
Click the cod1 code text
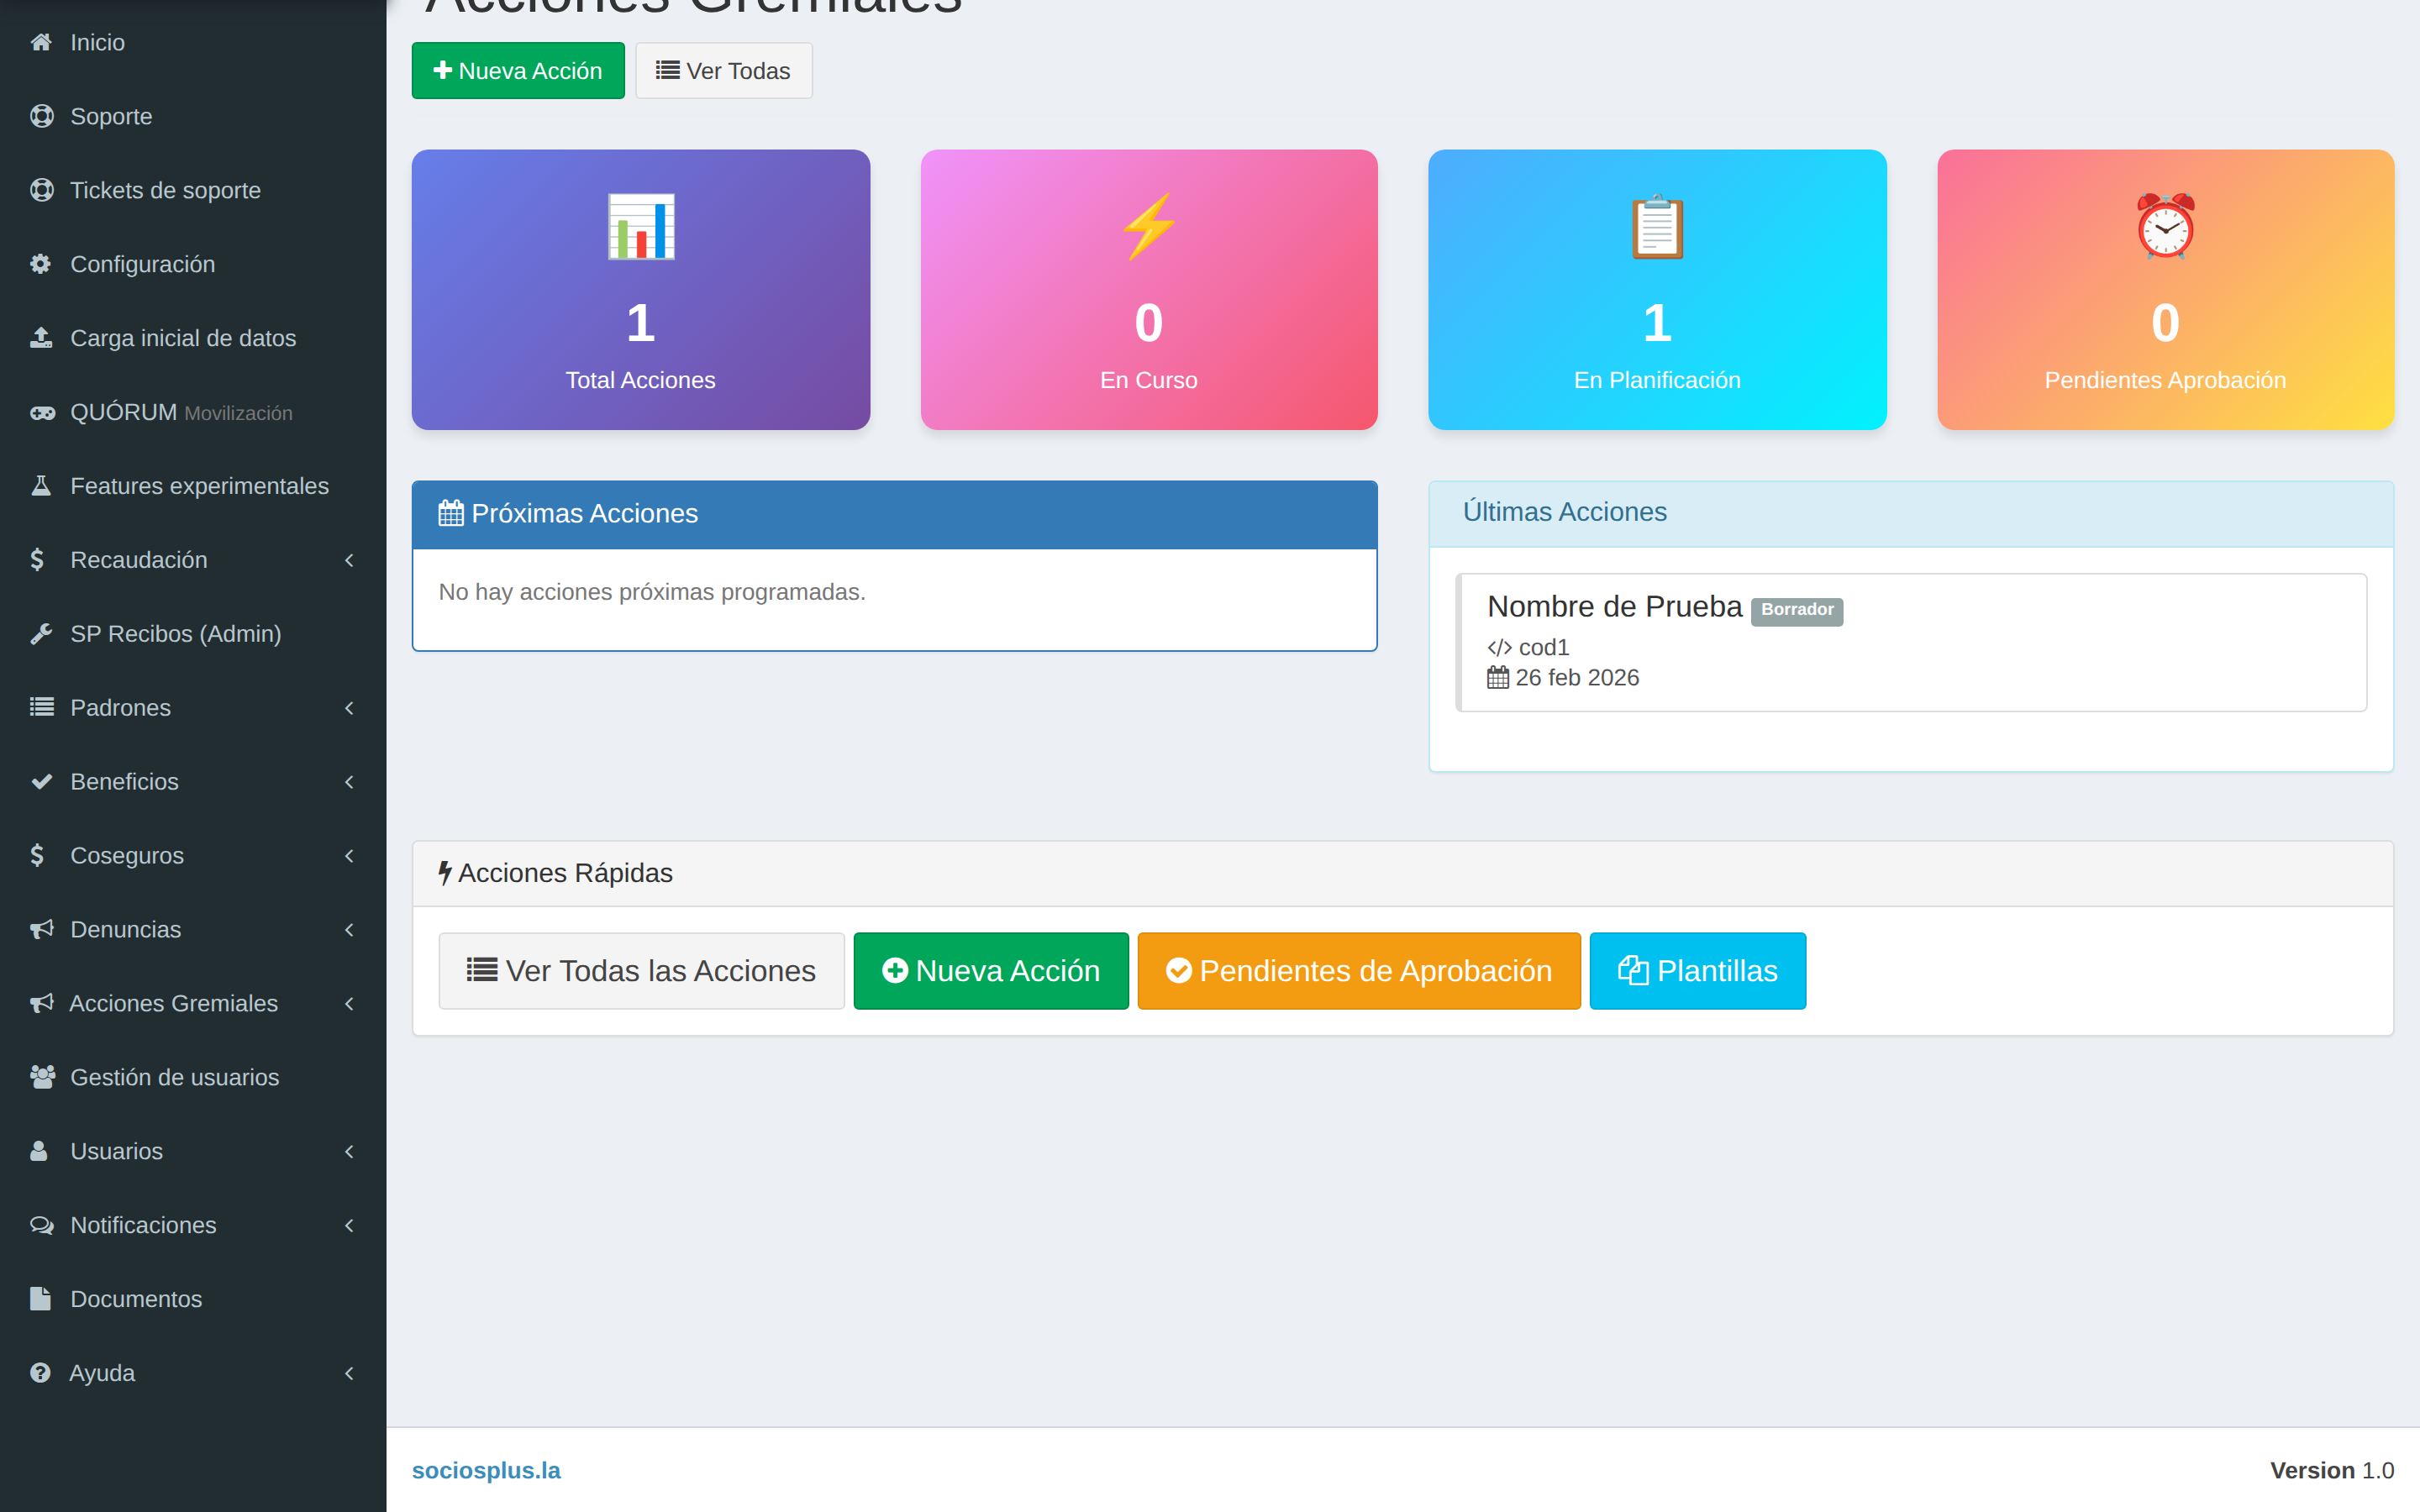[1544, 648]
